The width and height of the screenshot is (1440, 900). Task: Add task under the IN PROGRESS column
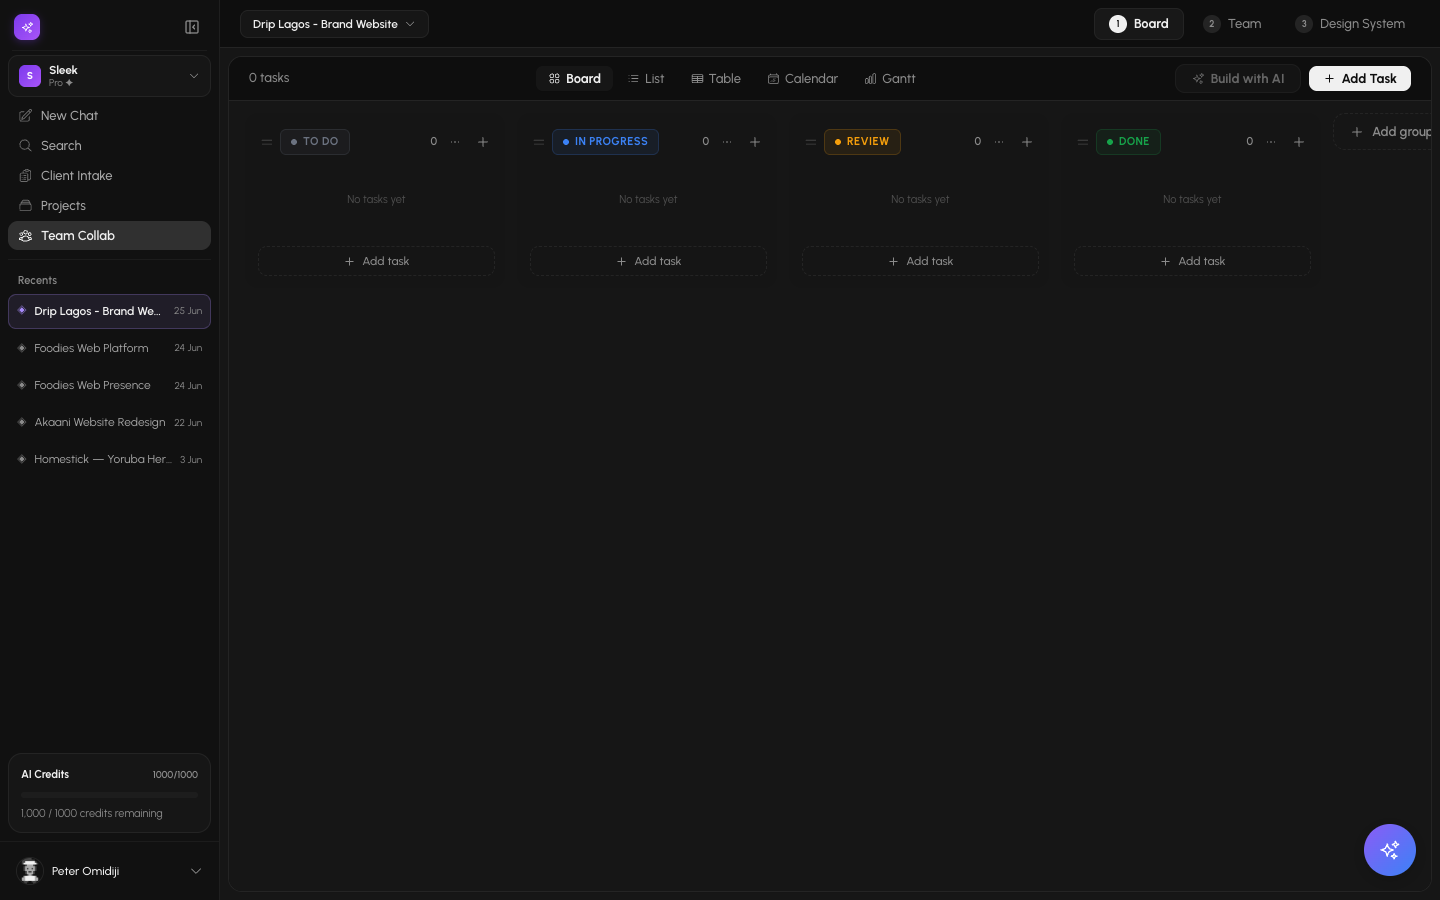pyautogui.click(x=649, y=261)
